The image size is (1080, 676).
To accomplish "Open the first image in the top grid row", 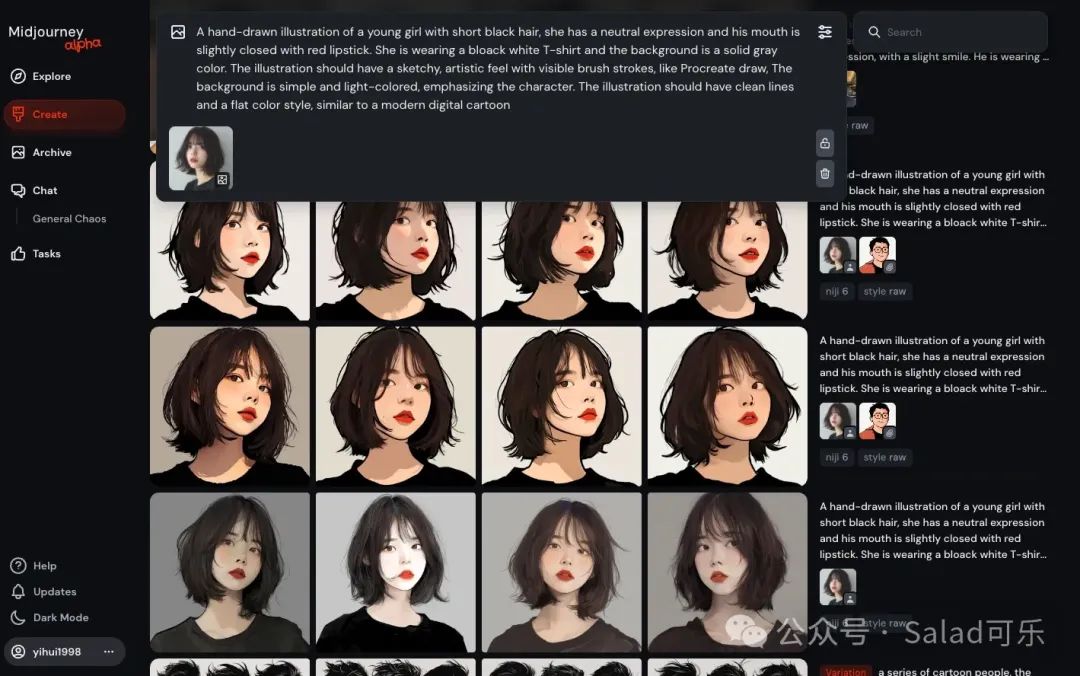I will pyautogui.click(x=230, y=260).
